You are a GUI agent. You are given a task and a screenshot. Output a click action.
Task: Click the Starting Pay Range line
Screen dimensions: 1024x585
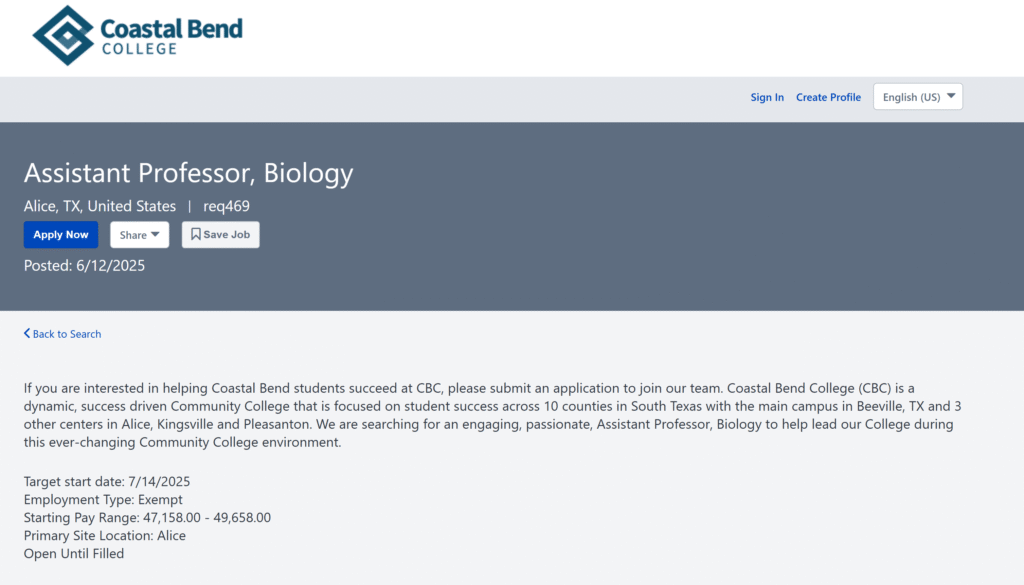point(147,518)
